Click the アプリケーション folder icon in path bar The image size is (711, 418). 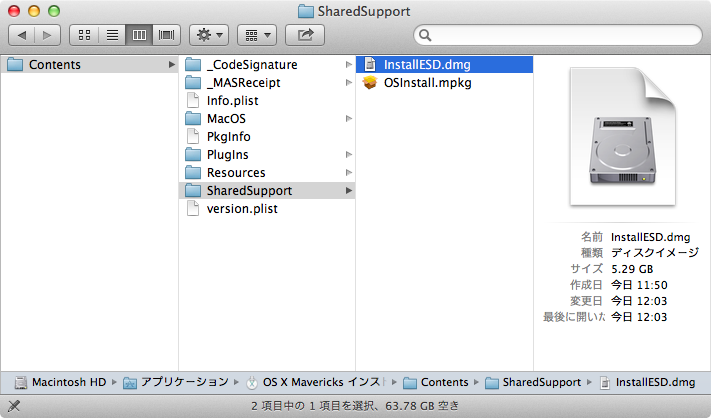coord(130,383)
